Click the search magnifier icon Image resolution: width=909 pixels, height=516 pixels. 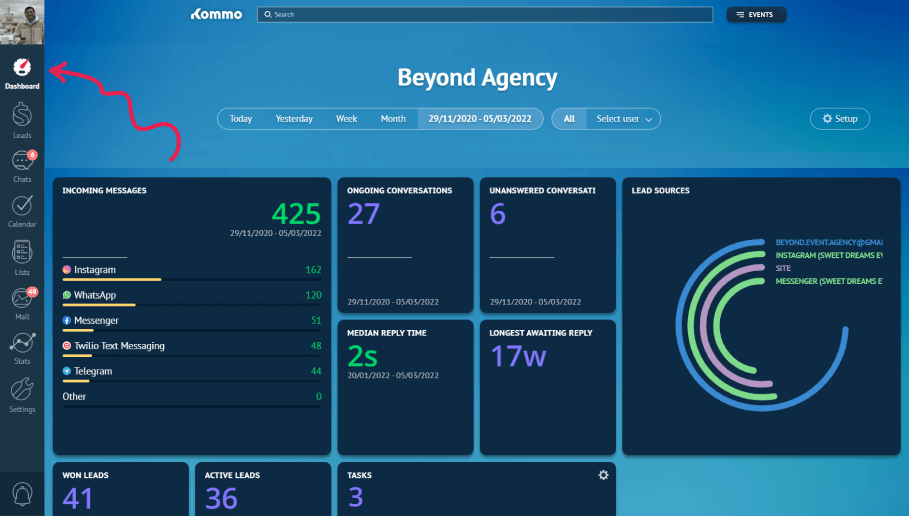[268, 14]
